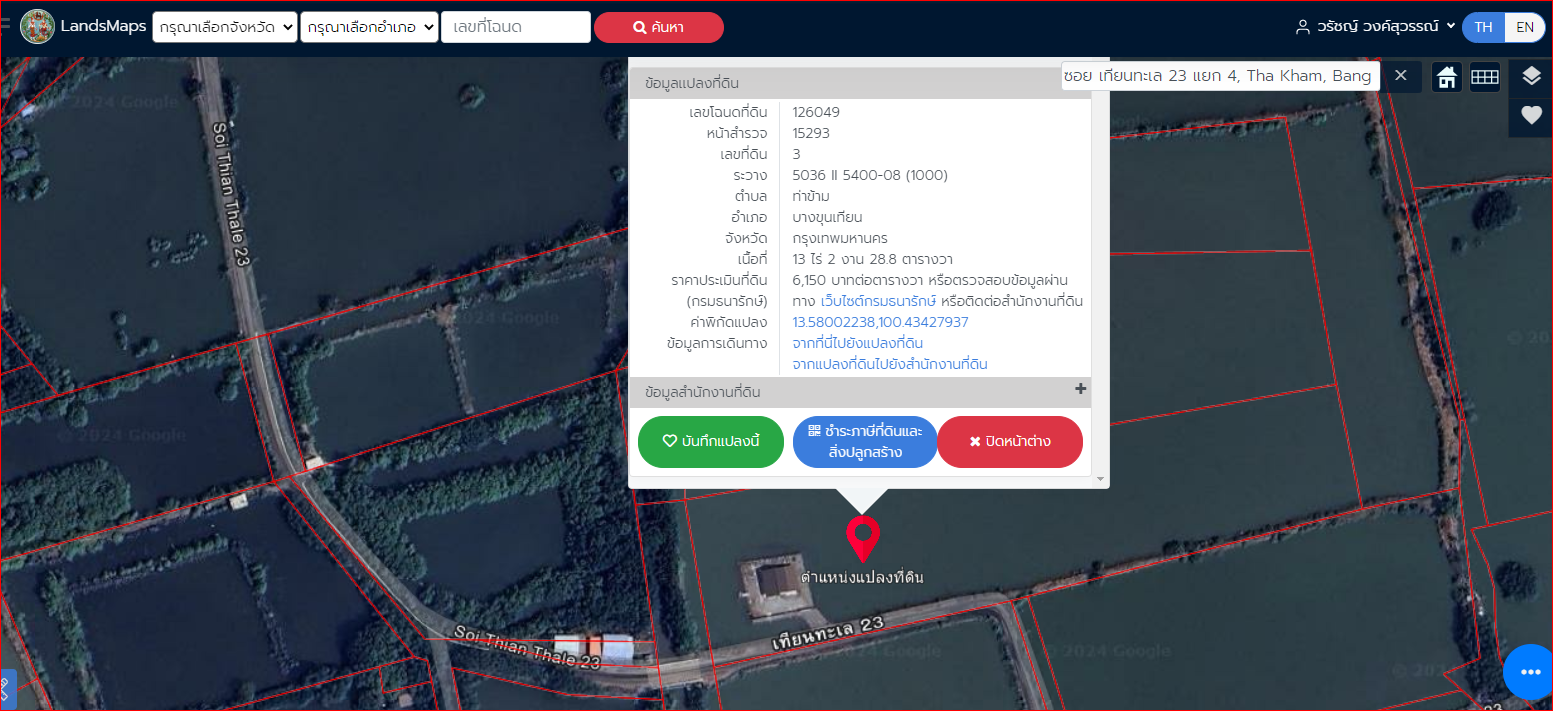Clear the address search with X icon
This screenshot has height=711, width=1553.
(x=1401, y=75)
